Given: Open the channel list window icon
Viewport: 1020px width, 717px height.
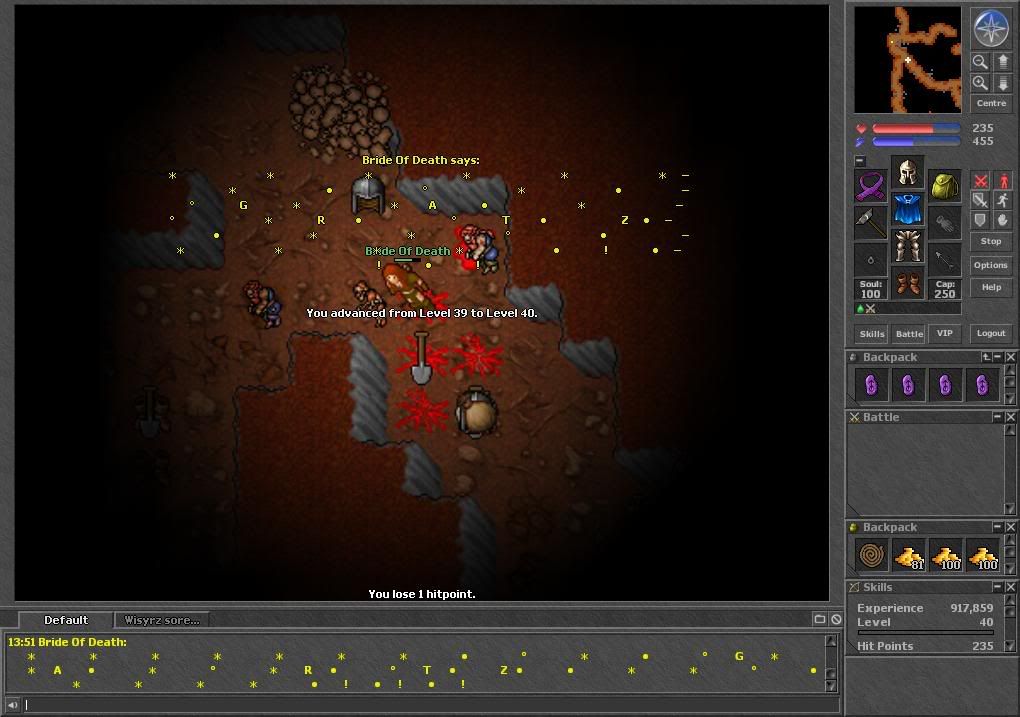Looking at the screenshot, I should (x=820, y=619).
